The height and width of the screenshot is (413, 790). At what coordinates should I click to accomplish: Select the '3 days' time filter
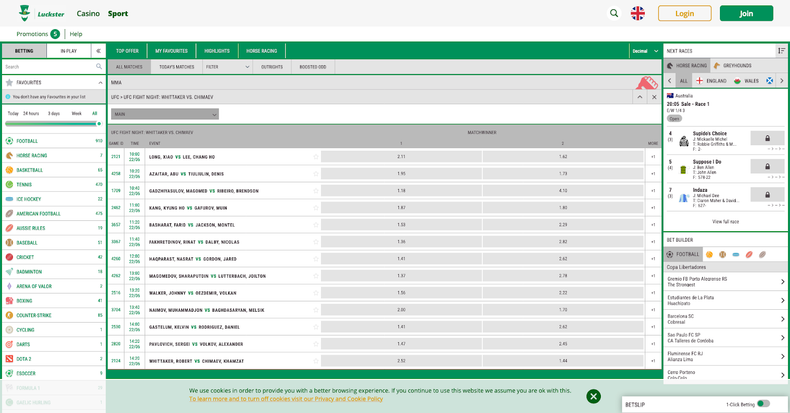point(54,113)
